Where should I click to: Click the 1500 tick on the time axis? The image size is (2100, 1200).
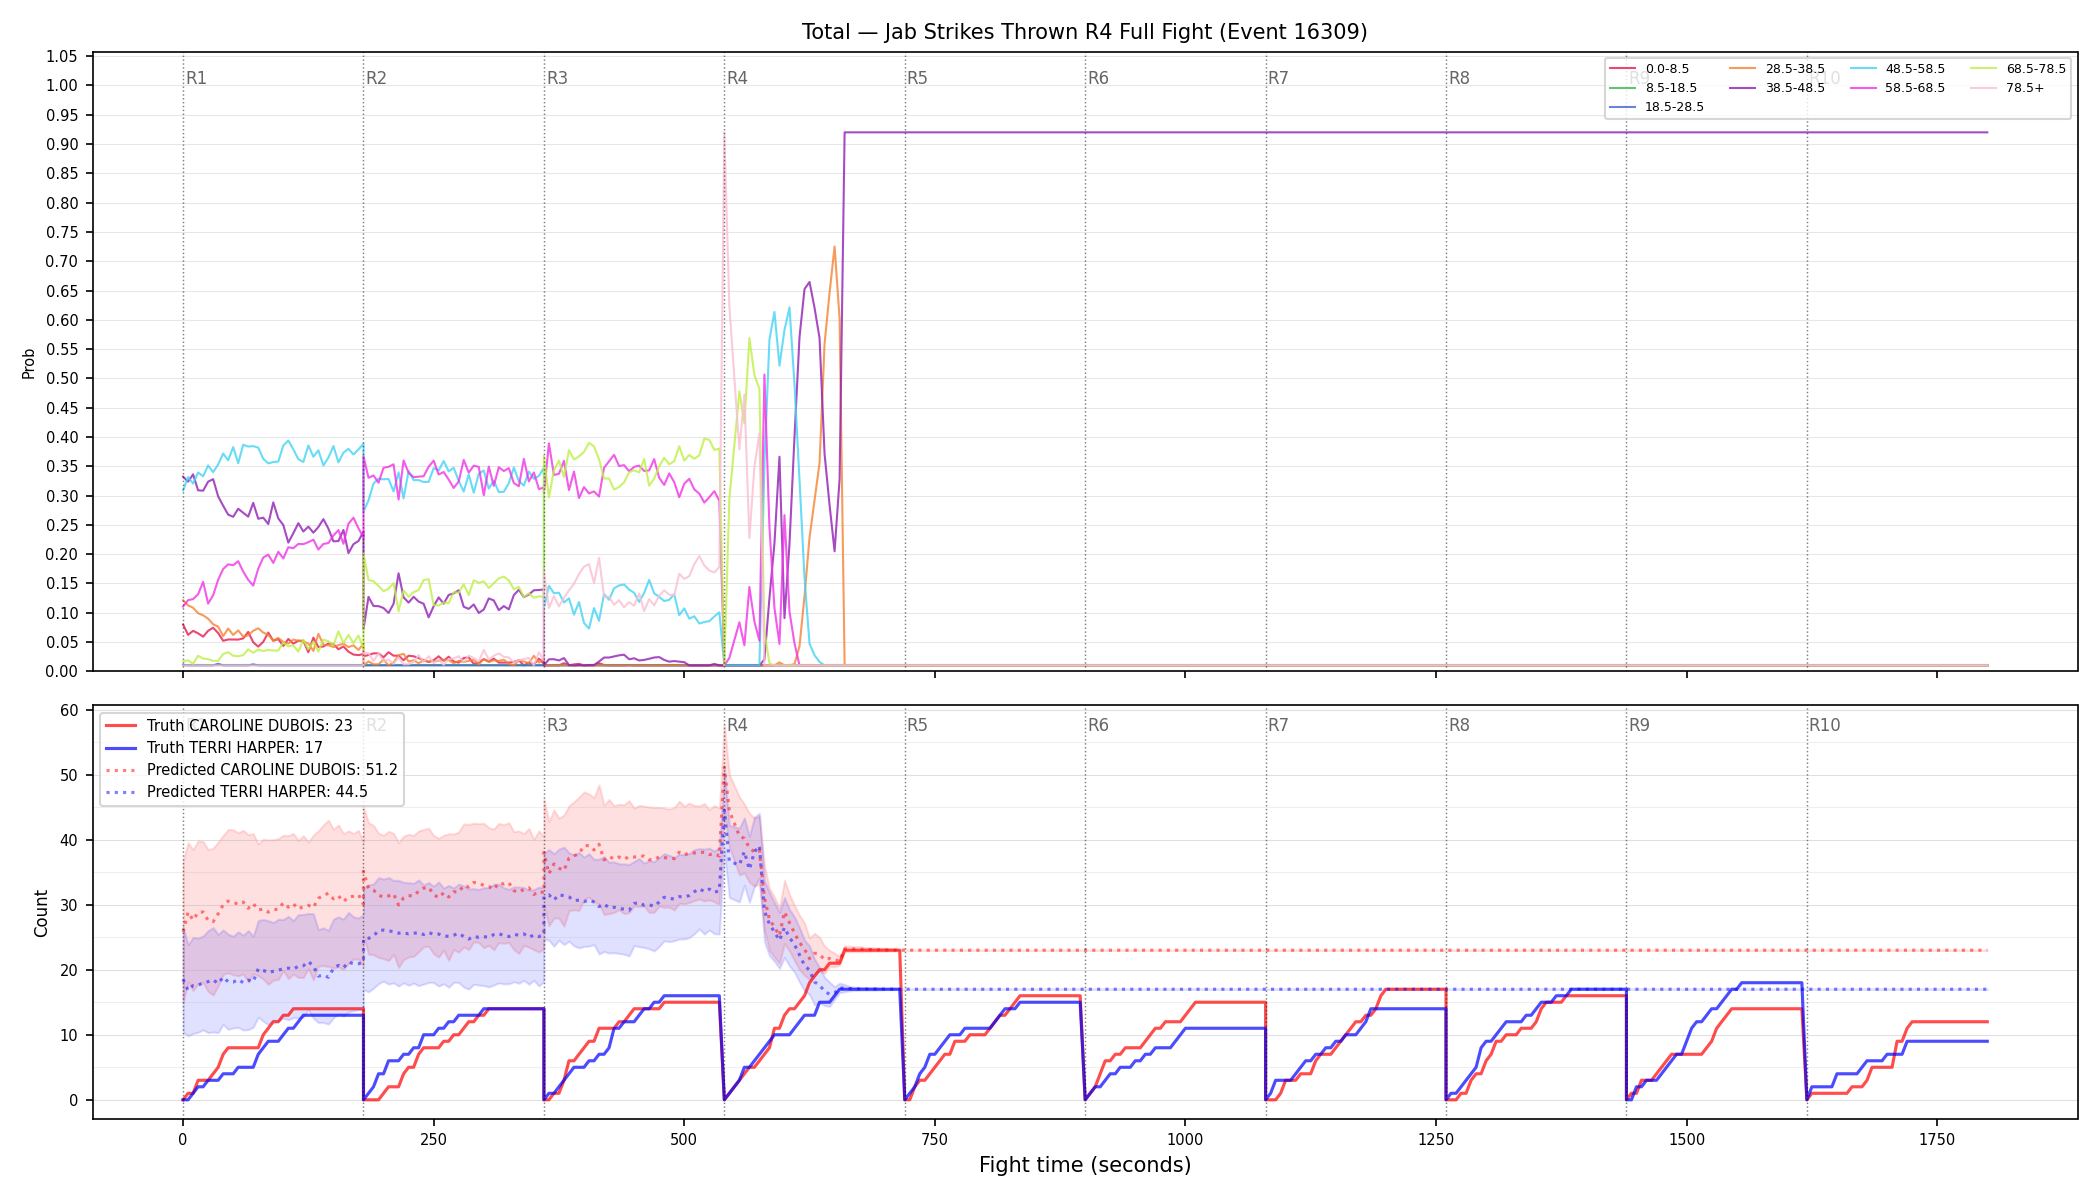(x=1687, y=1139)
